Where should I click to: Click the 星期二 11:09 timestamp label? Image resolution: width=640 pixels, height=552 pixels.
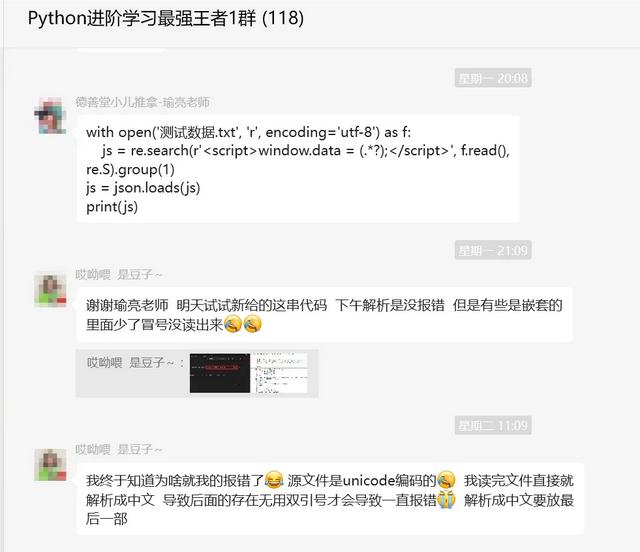pos(493,425)
